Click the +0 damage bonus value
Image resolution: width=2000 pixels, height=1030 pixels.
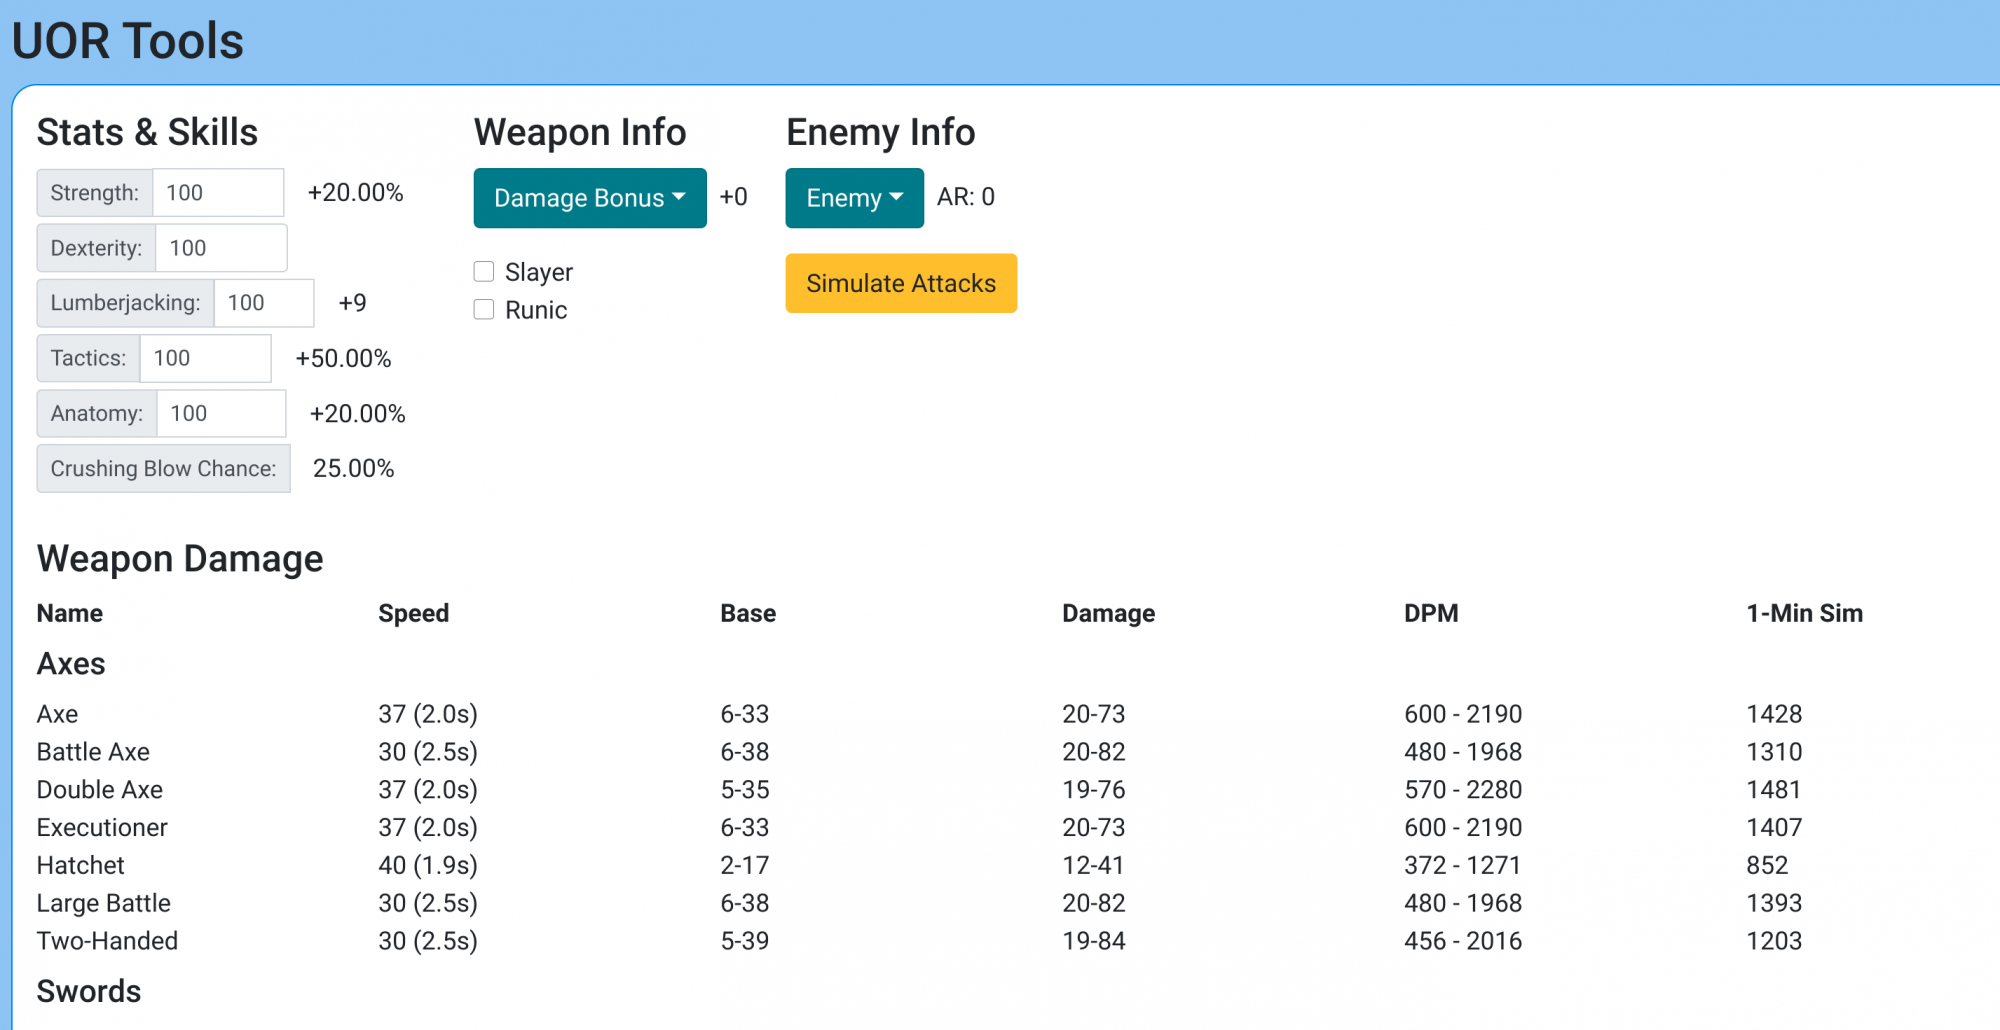733,197
